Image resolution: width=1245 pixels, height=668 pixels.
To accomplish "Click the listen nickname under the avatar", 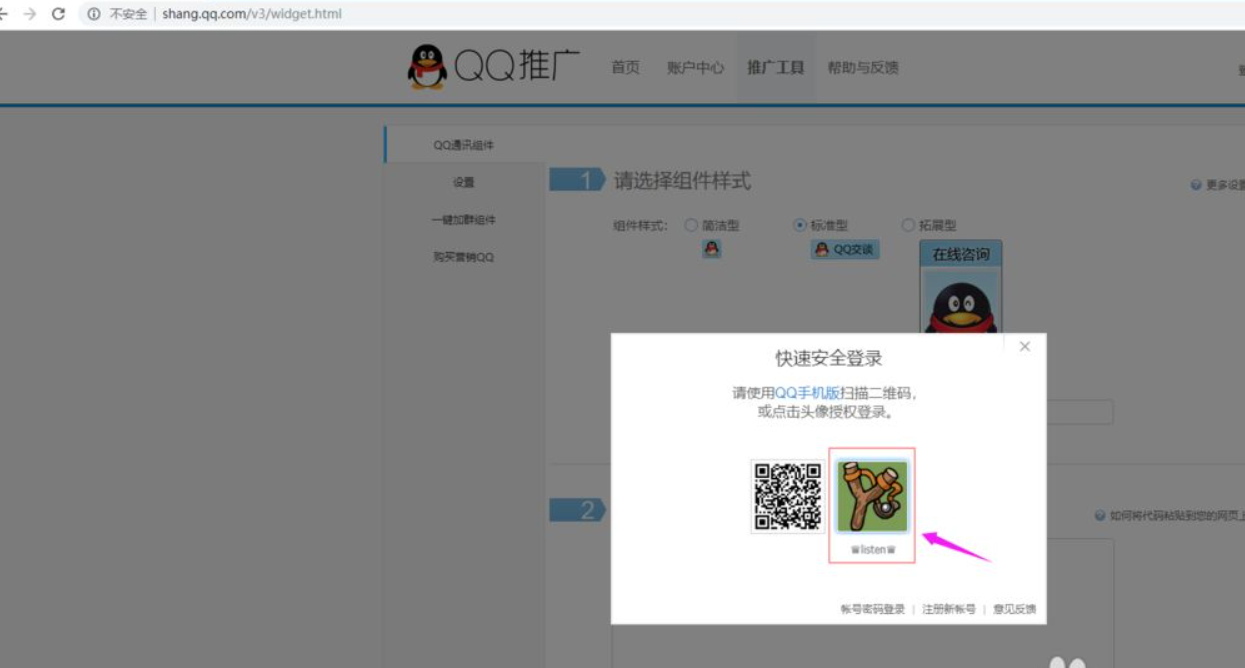I will coord(873,549).
